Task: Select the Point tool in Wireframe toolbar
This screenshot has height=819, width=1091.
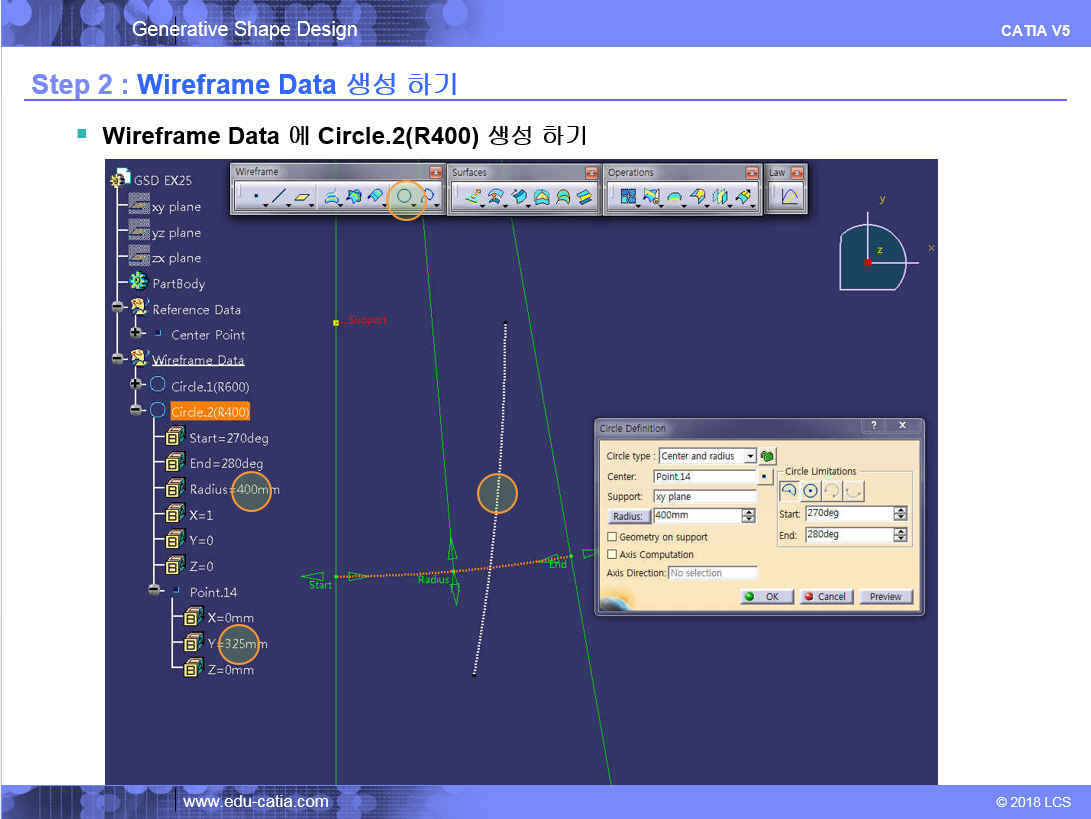Action: (x=256, y=198)
